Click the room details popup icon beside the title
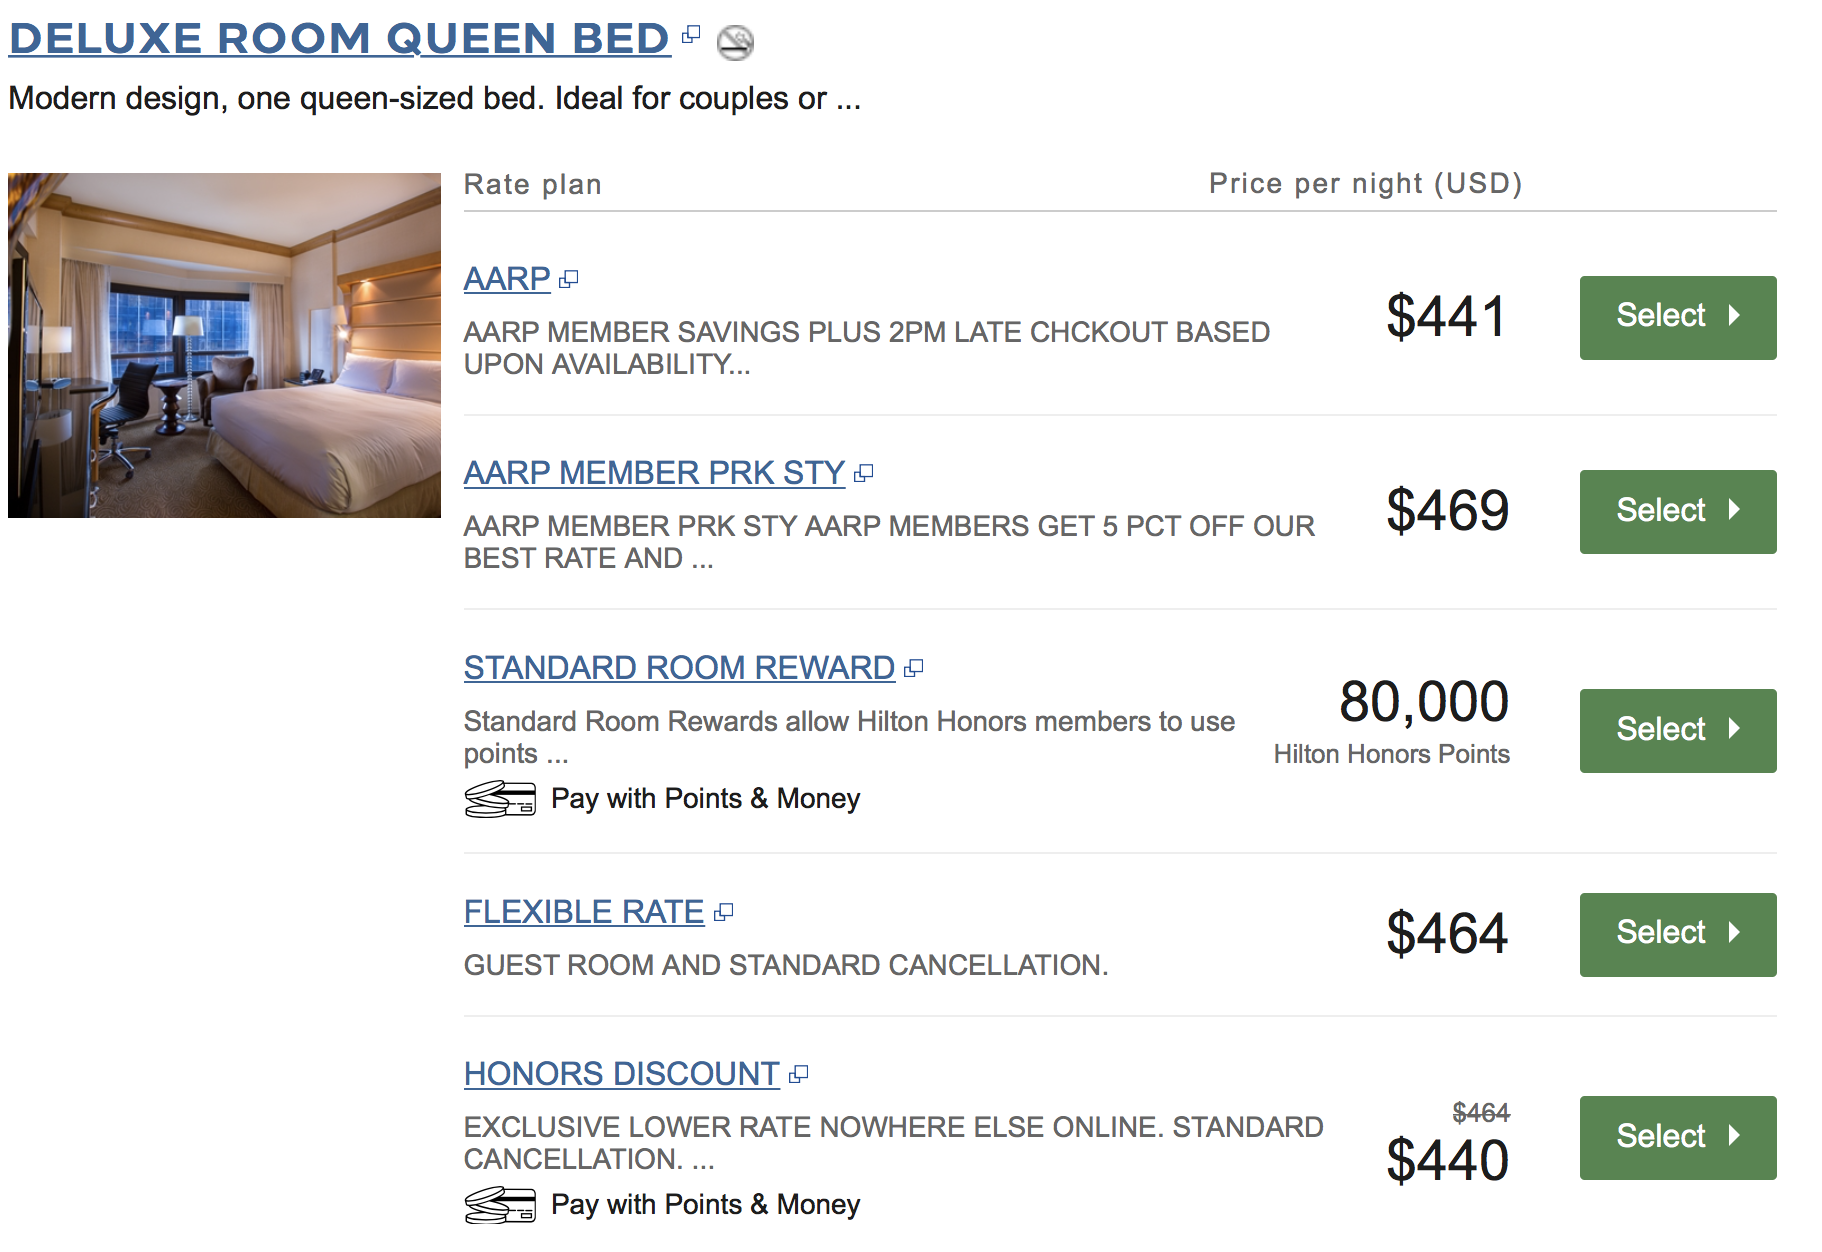The width and height of the screenshot is (1822, 1252). click(x=689, y=36)
